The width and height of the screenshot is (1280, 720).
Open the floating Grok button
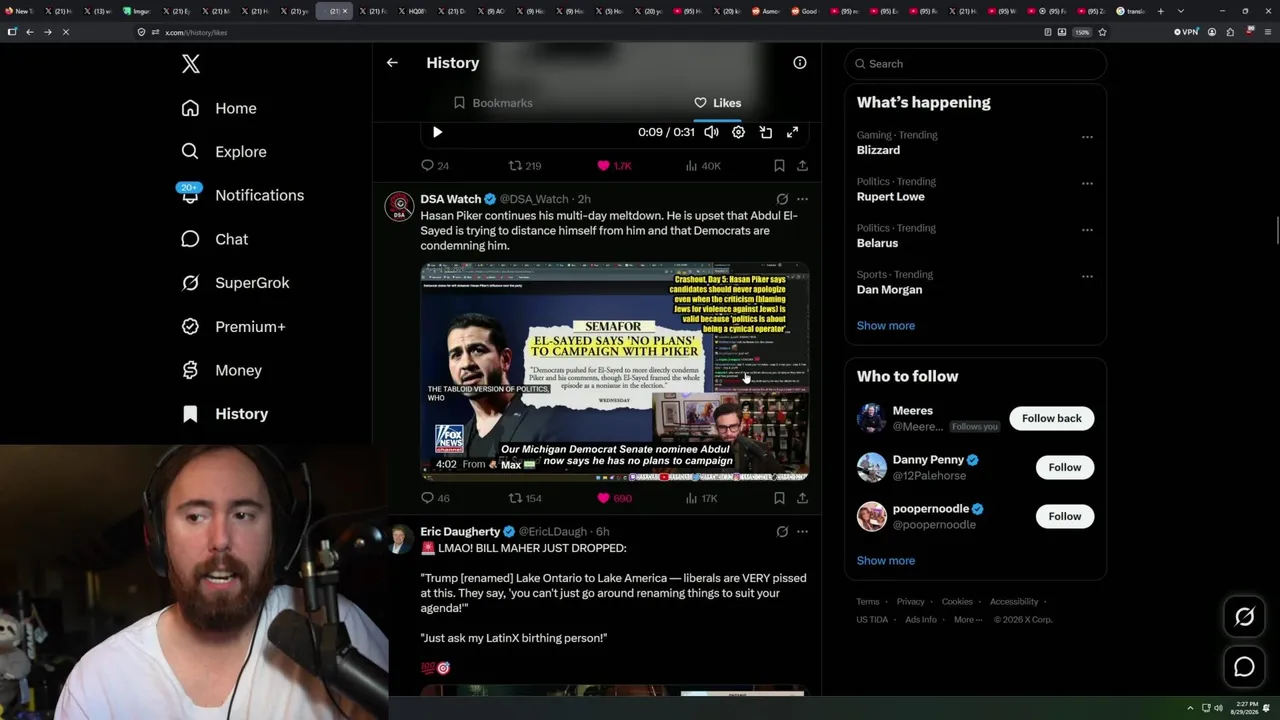[x=1244, y=617]
